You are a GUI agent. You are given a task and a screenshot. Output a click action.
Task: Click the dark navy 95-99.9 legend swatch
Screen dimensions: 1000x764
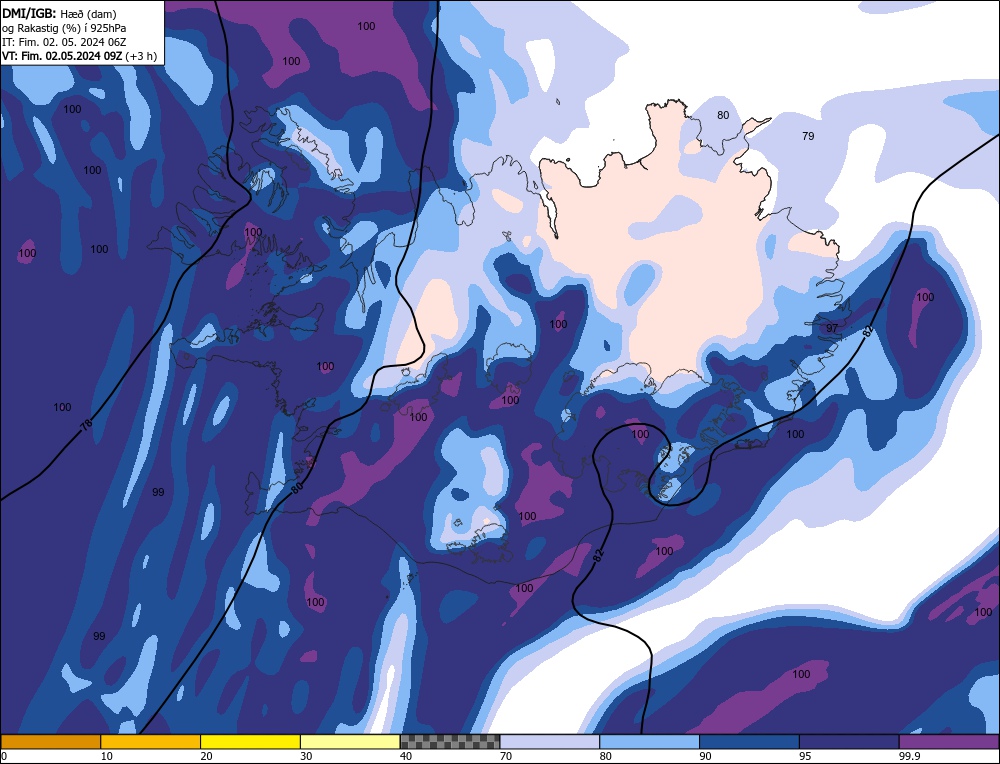click(x=849, y=742)
